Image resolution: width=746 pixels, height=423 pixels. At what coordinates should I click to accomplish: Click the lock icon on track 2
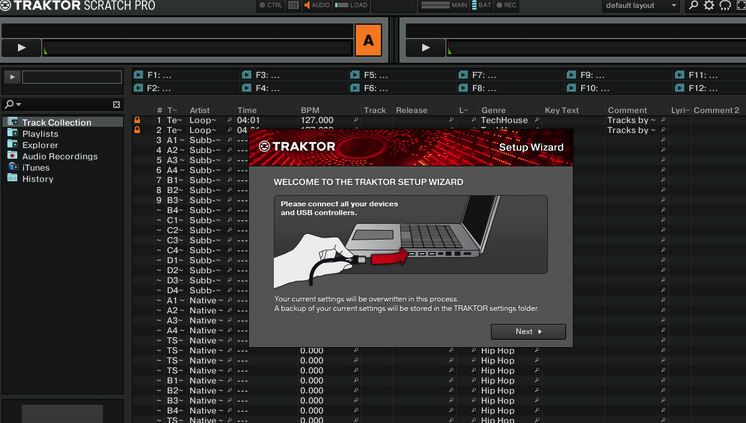point(137,130)
